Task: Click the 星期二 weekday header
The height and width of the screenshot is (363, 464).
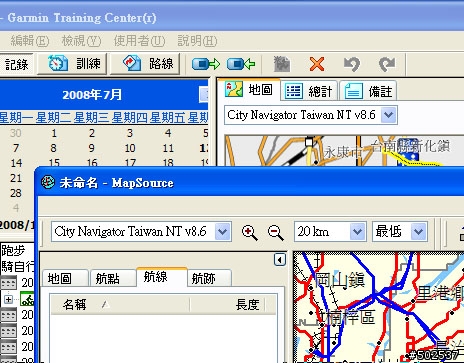Action: (x=53, y=118)
